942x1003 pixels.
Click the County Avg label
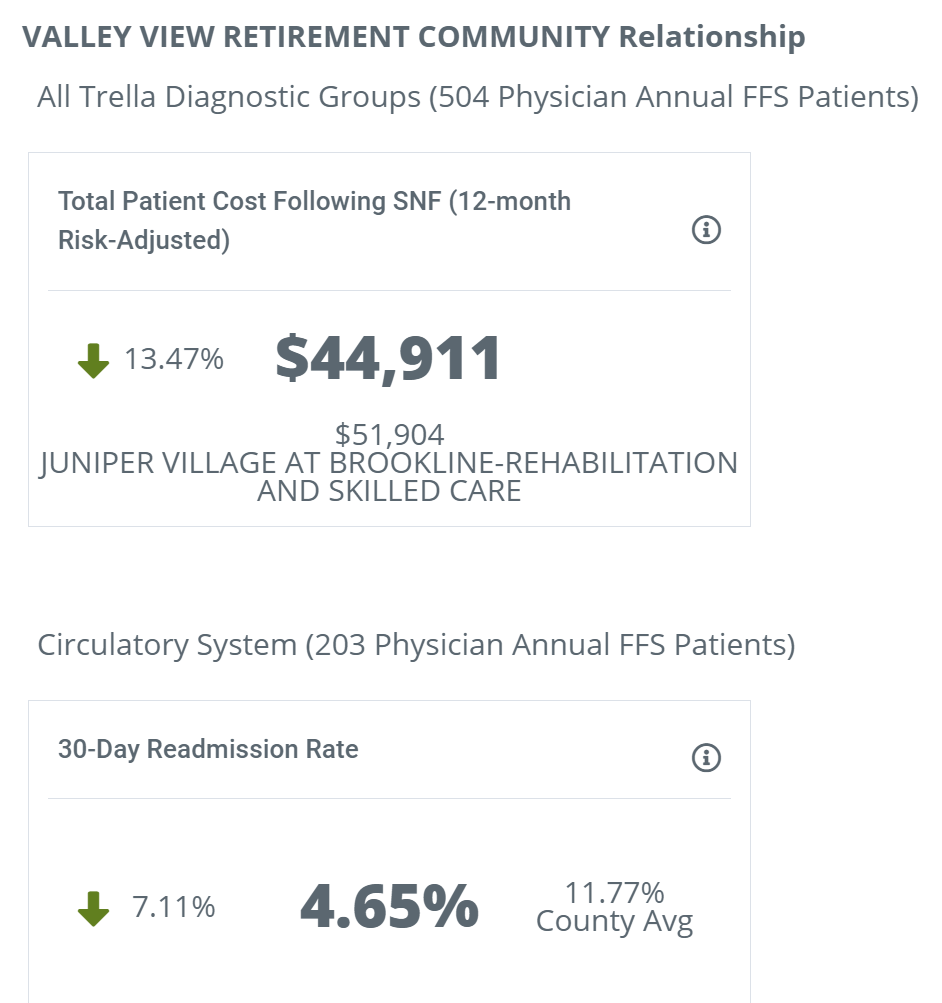[615, 922]
